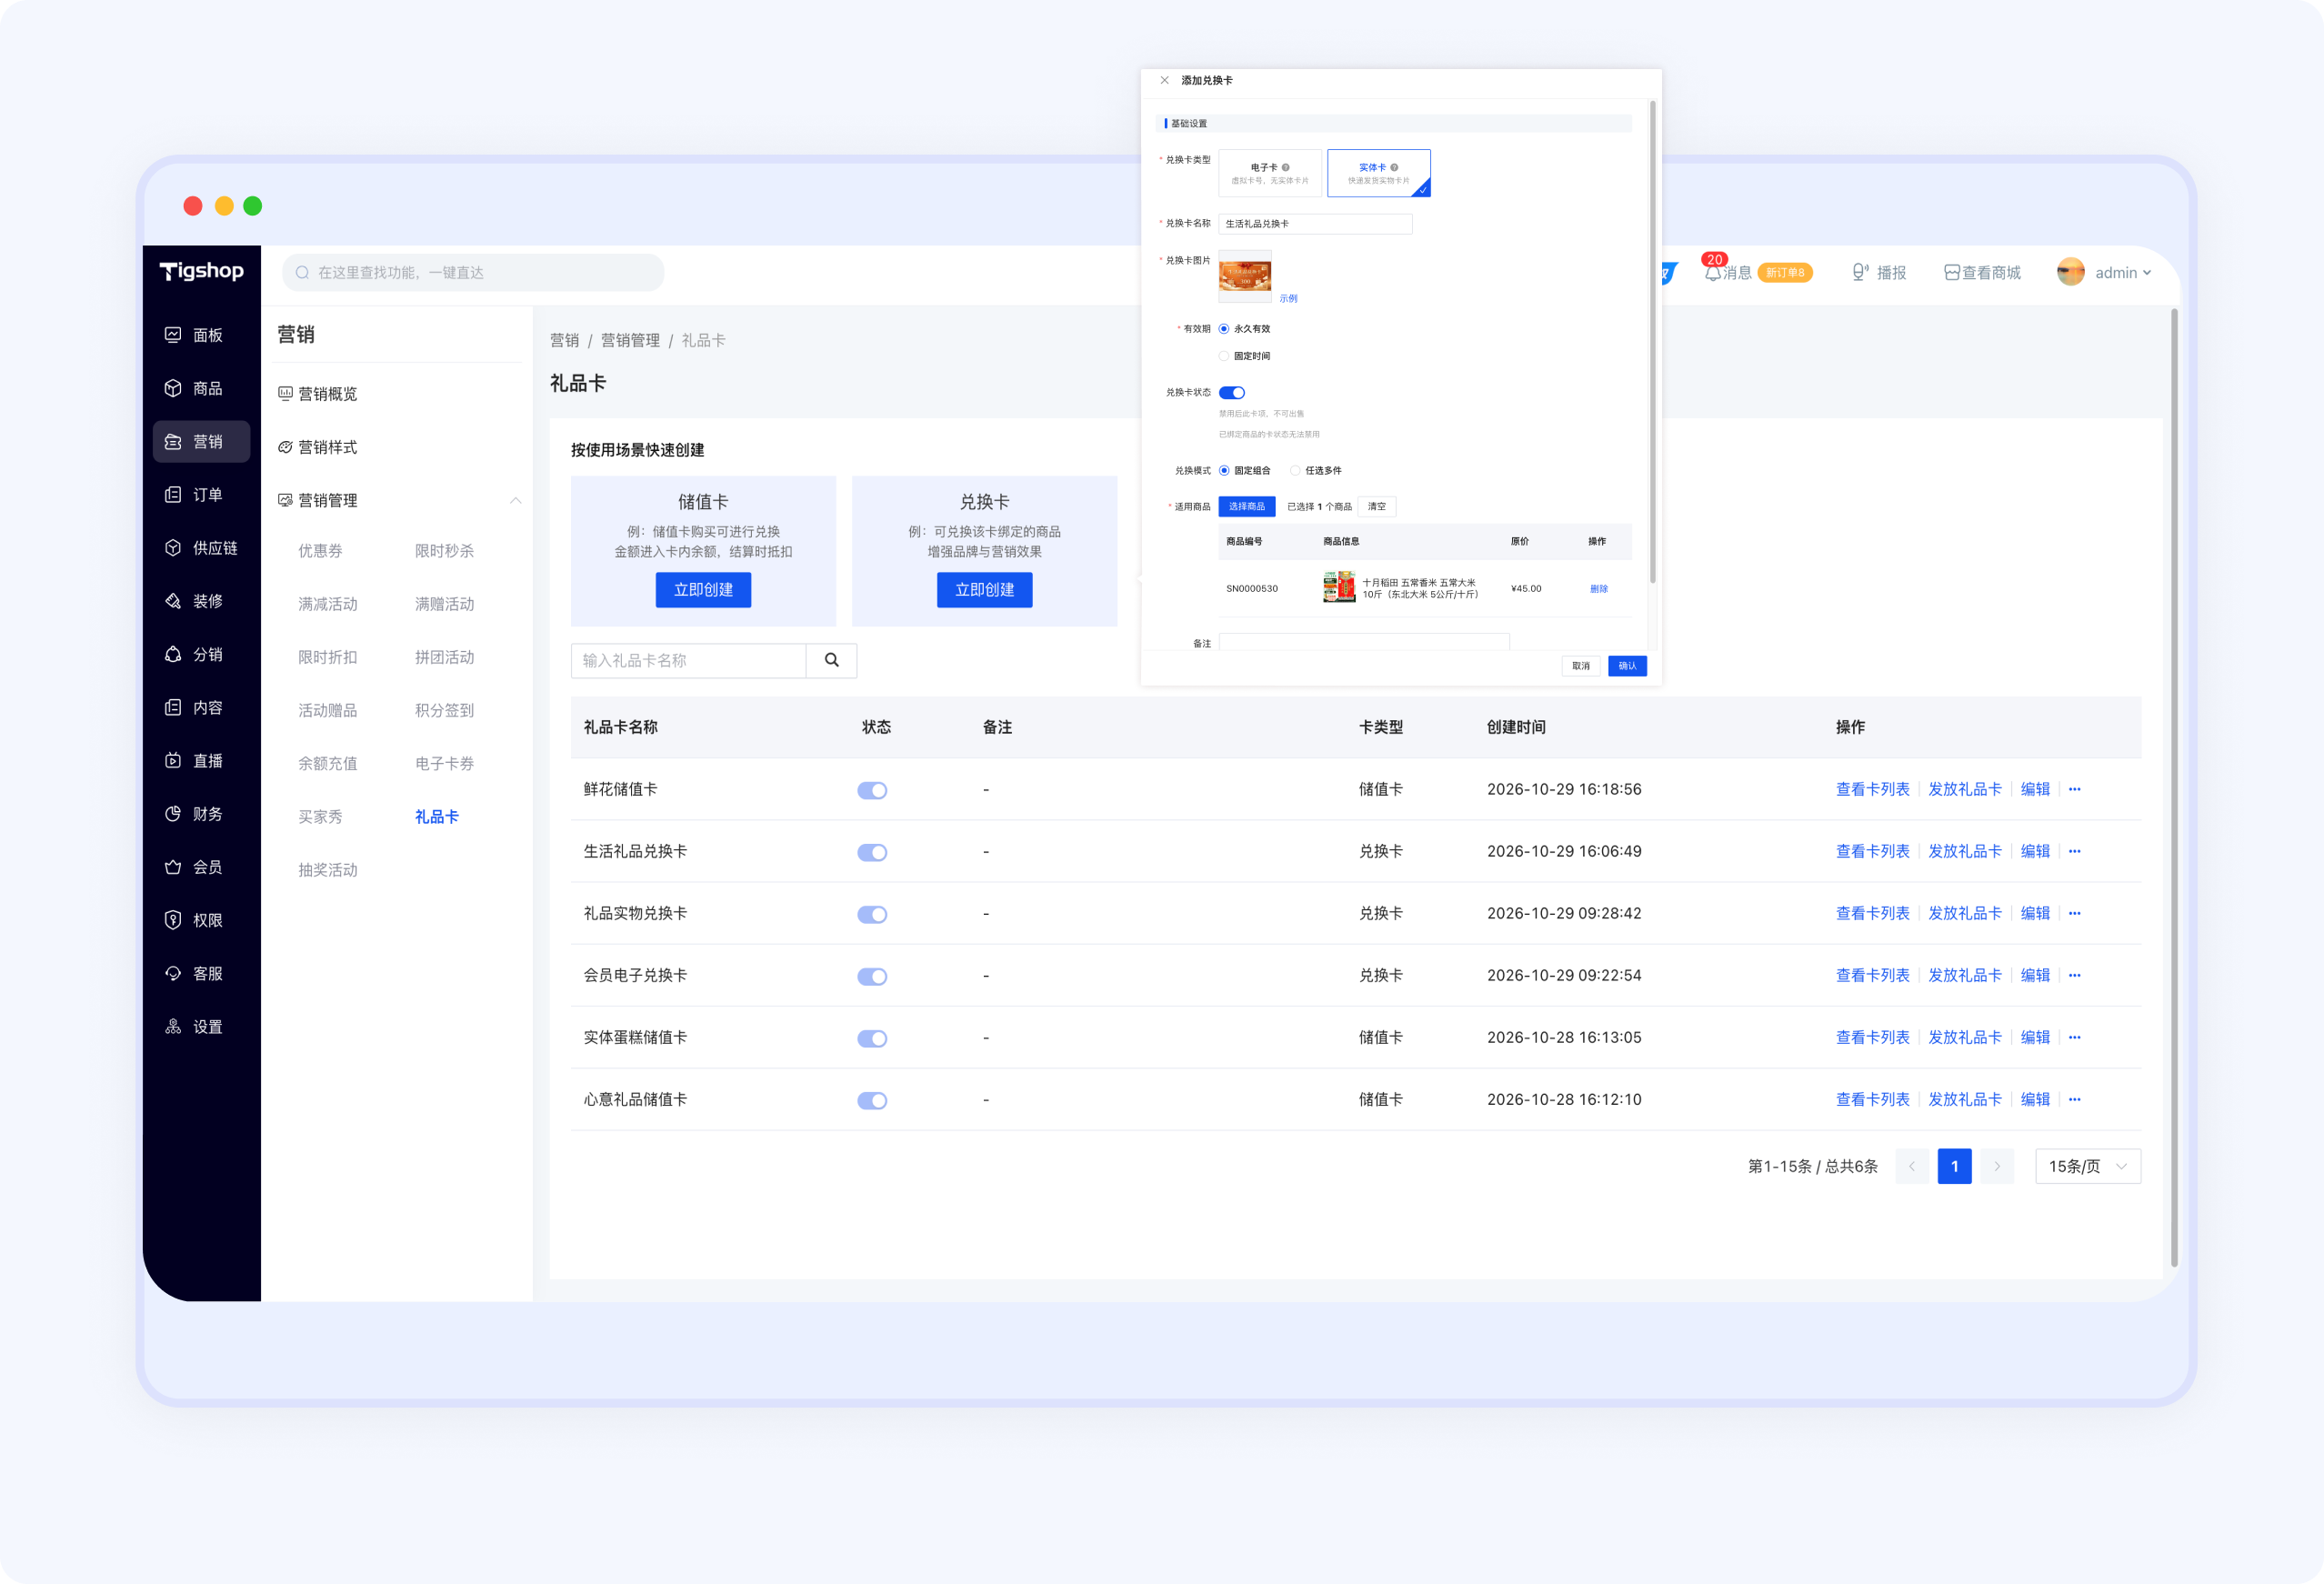Open the 供应链 supply chain sidebar icon
The width and height of the screenshot is (2324, 1584).
pos(173,548)
